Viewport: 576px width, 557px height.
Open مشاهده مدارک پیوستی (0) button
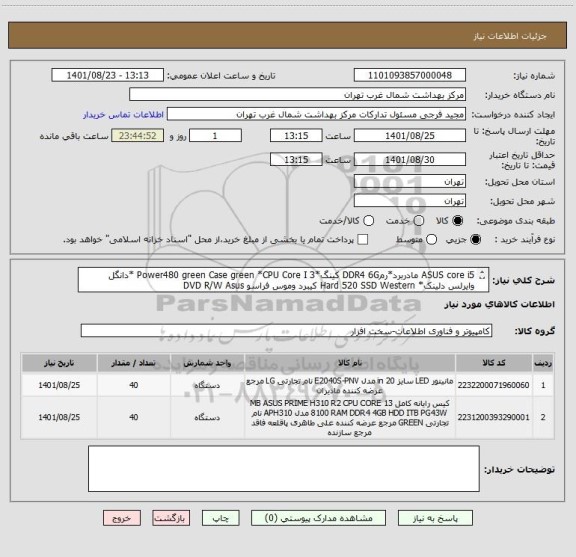[x=318, y=518]
